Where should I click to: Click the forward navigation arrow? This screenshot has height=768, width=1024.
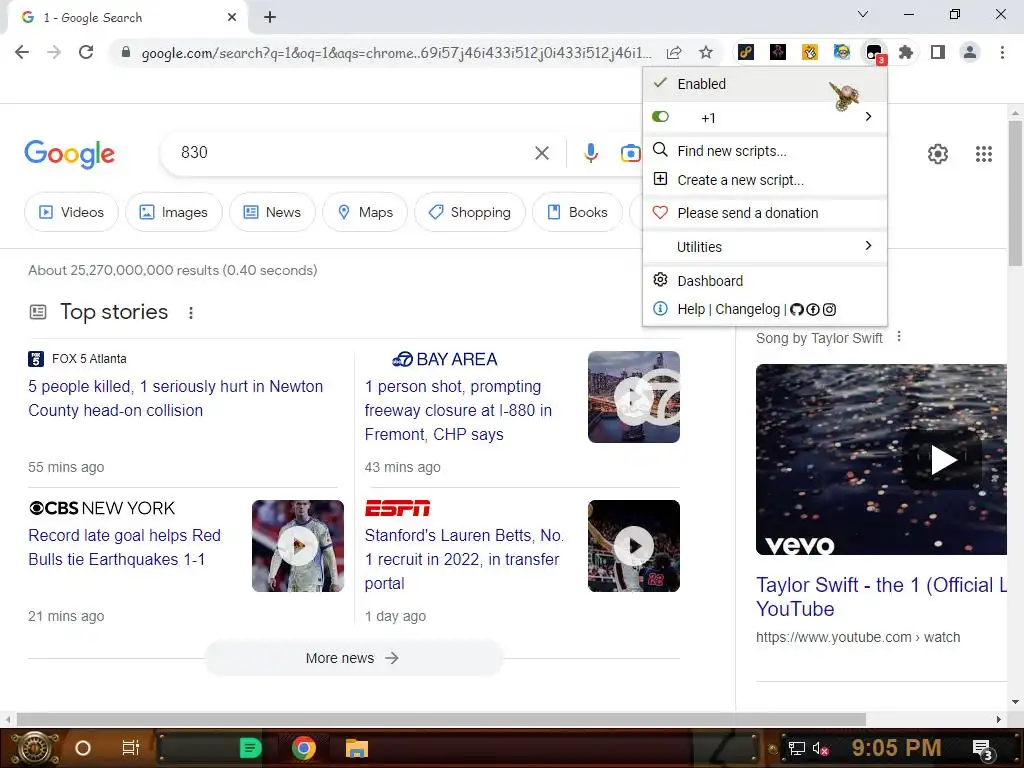(x=54, y=52)
